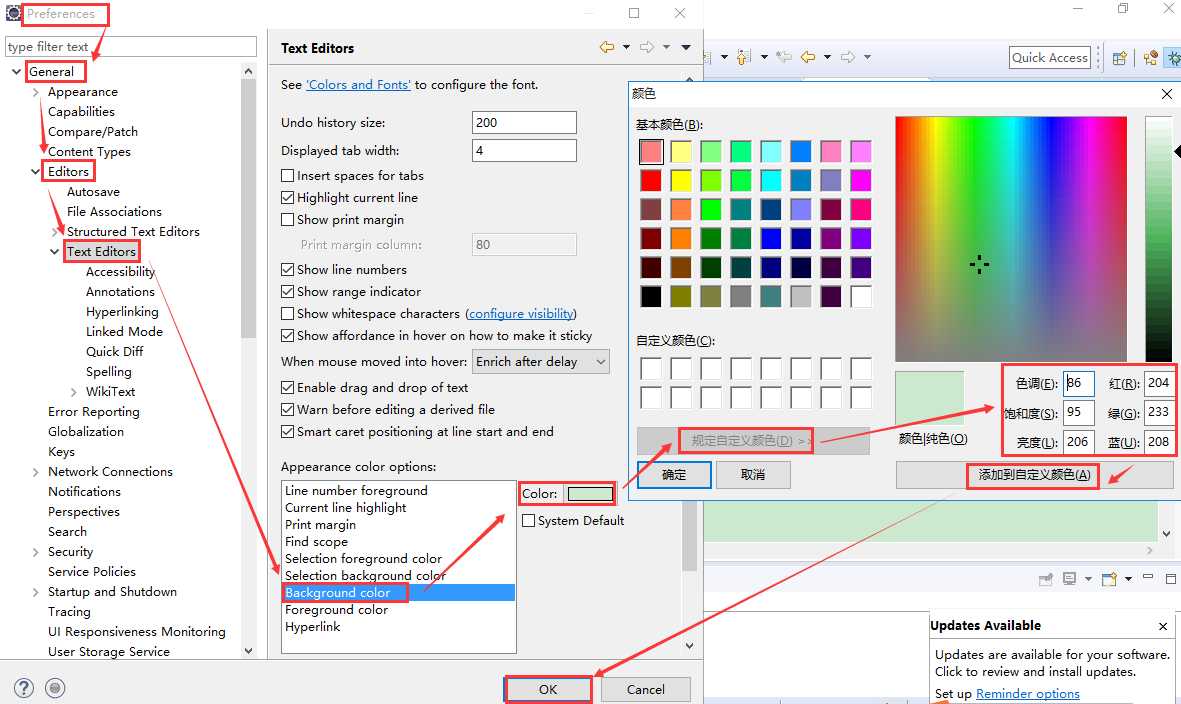
Task: Expand the Network Connections node
Action: coord(35,472)
